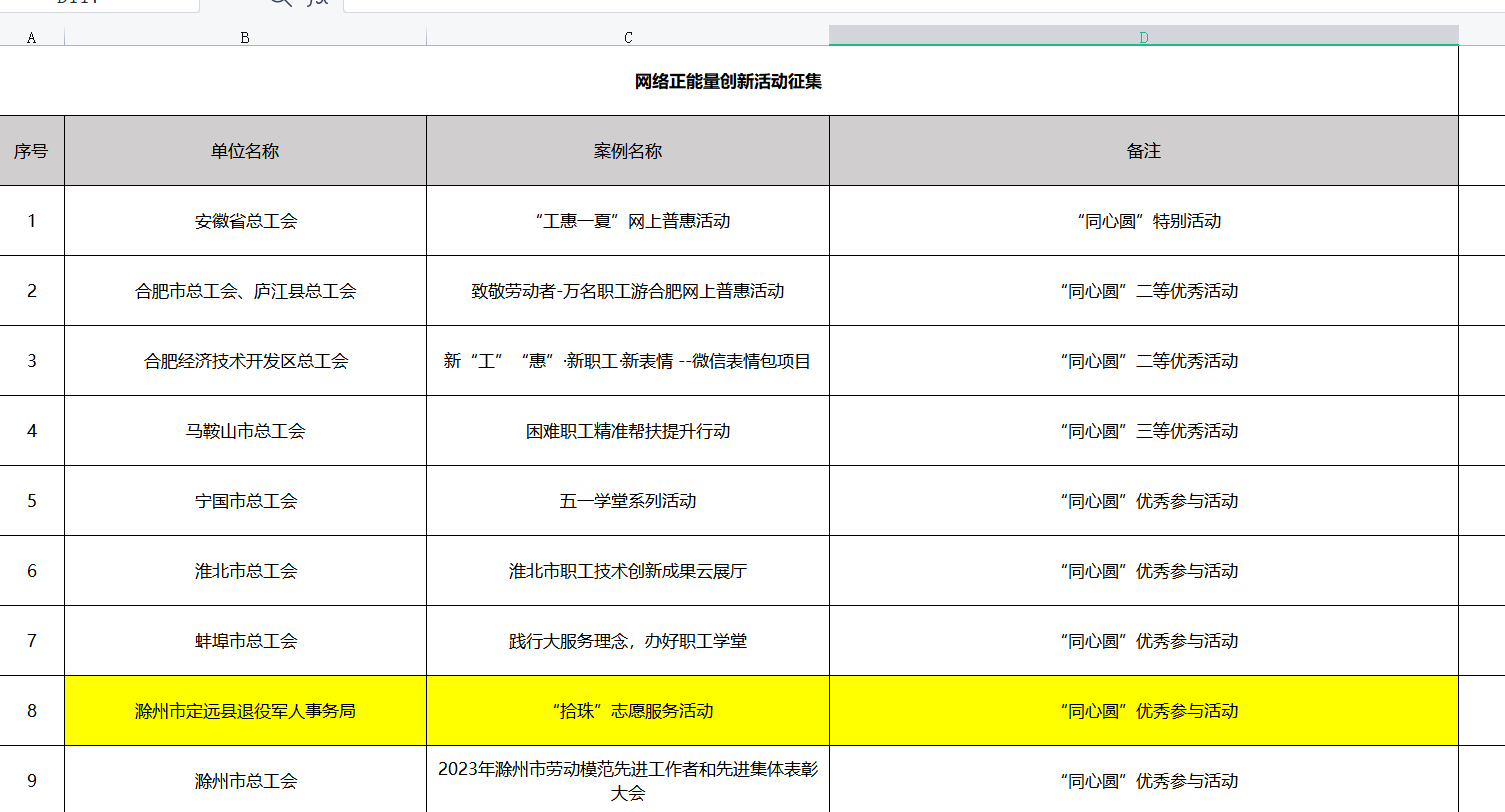Image resolution: width=1505 pixels, height=812 pixels.
Task: Click serial number 2 cell
Action: point(32,291)
